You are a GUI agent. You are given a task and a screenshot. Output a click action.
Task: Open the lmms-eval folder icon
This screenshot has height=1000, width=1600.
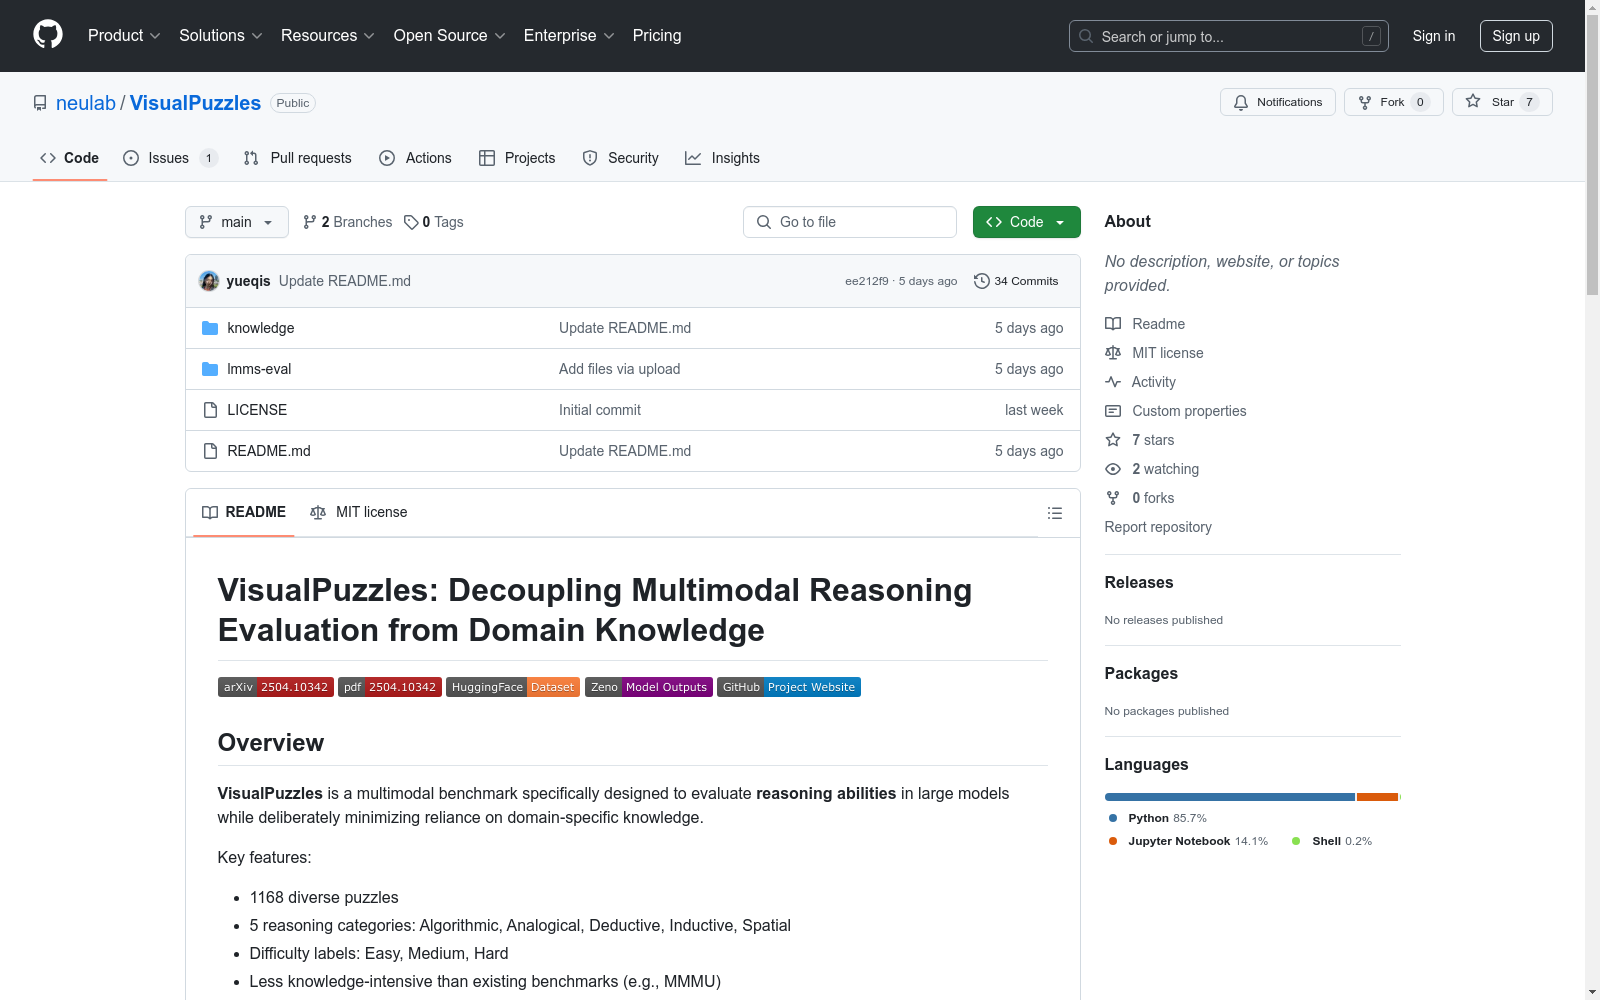point(210,369)
